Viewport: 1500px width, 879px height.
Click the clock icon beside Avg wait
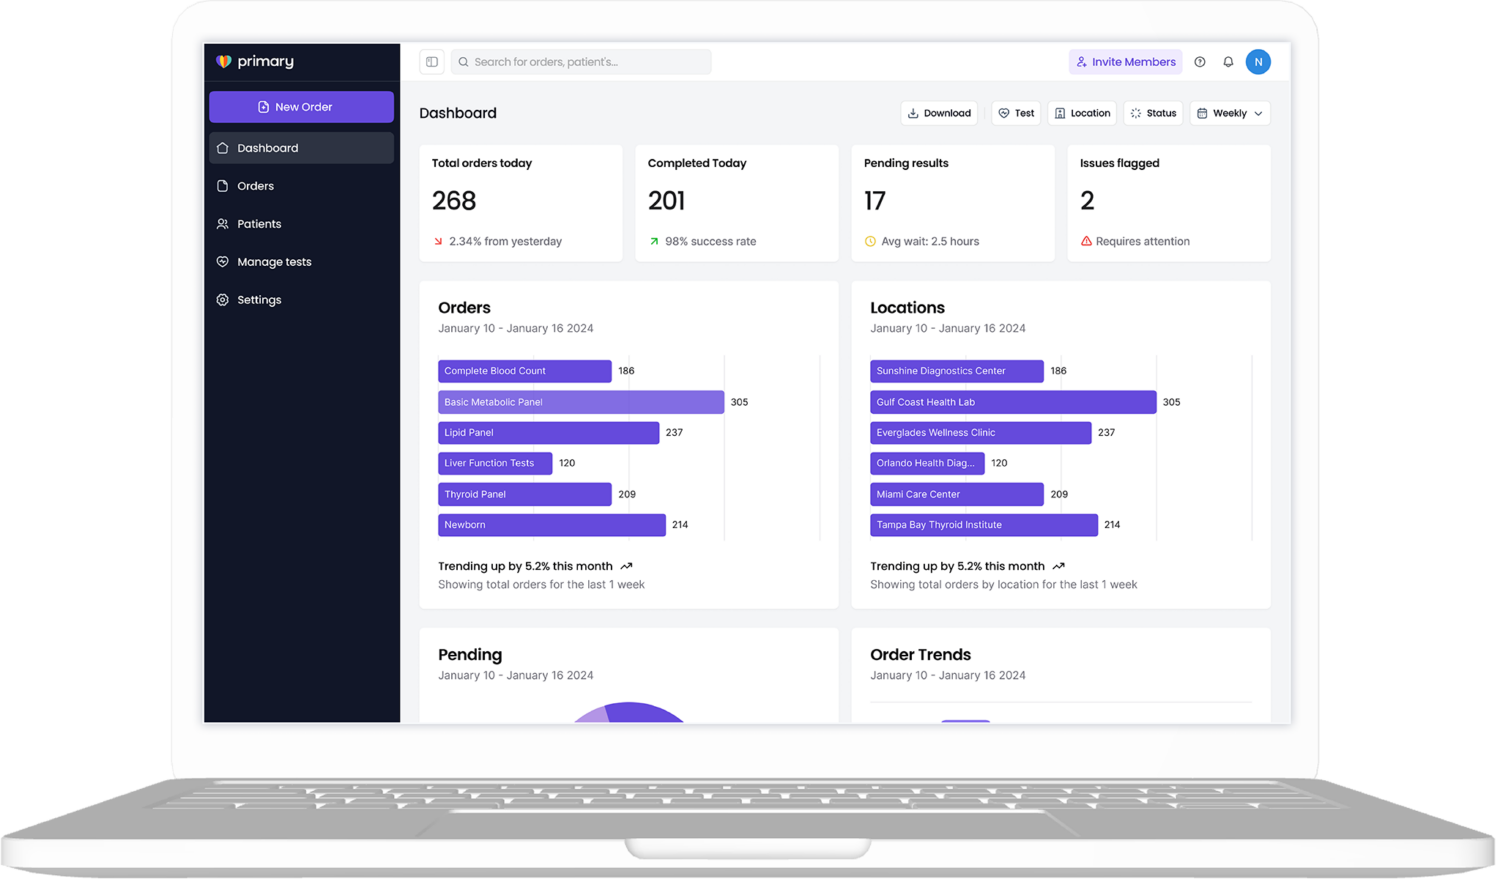[870, 241]
